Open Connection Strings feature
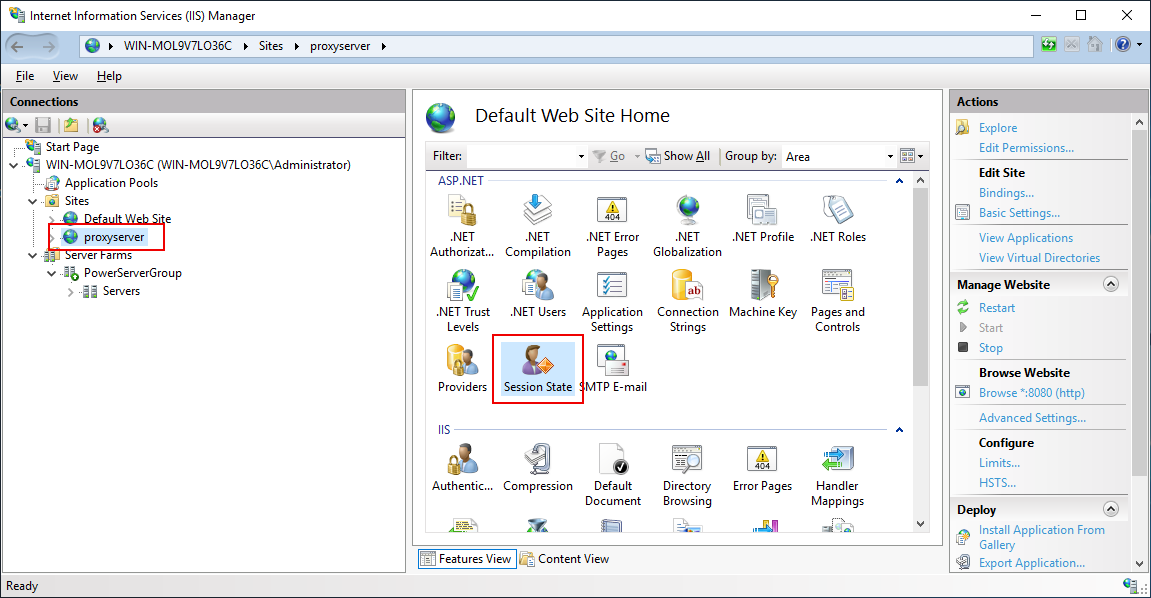Image resolution: width=1151 pixels, height=598 pixels. tap(687, 301)
